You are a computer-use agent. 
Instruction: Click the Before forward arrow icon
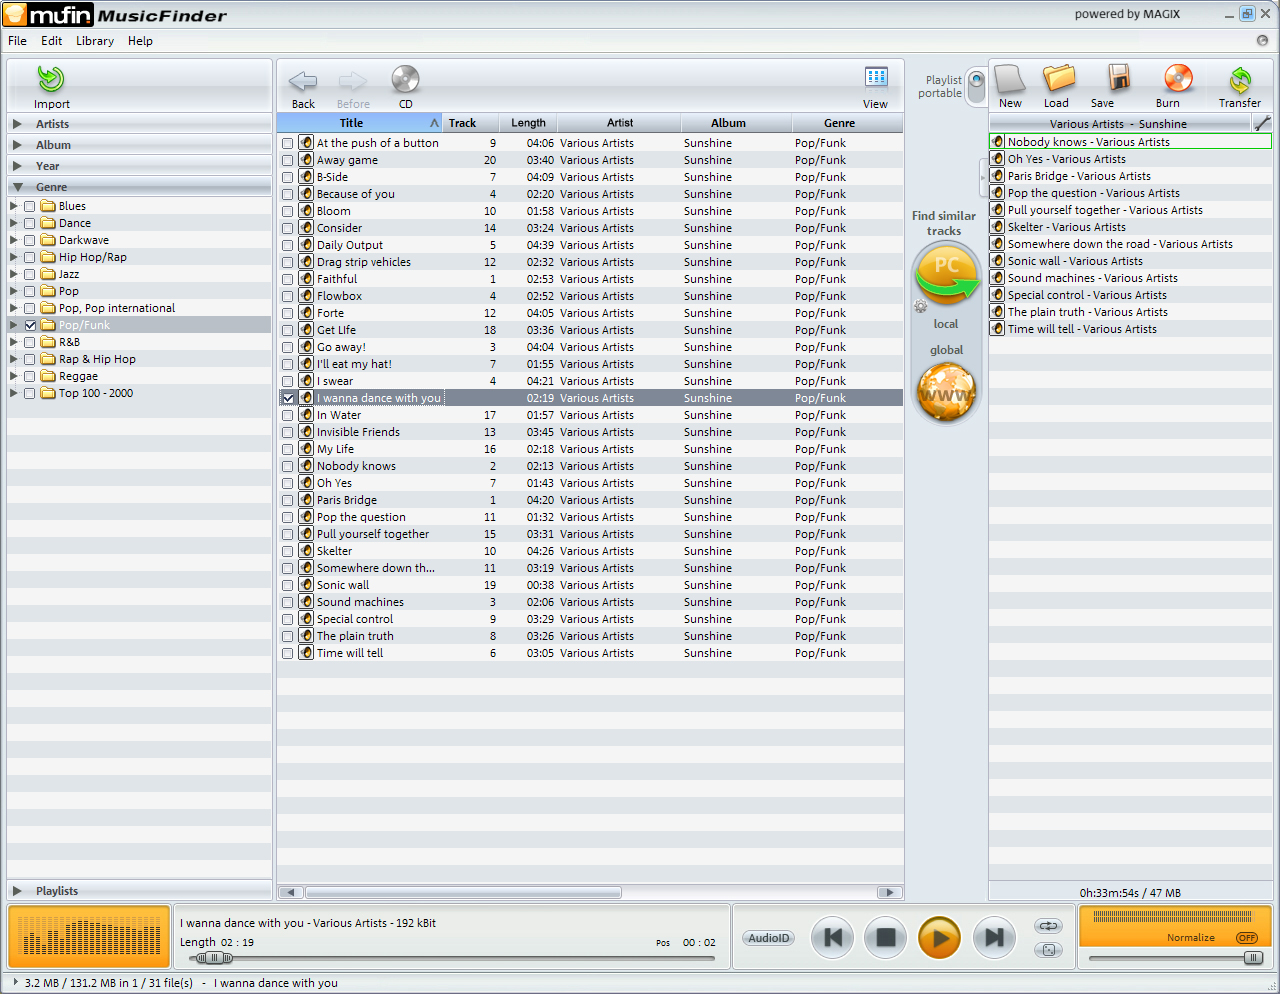[352, 81]
